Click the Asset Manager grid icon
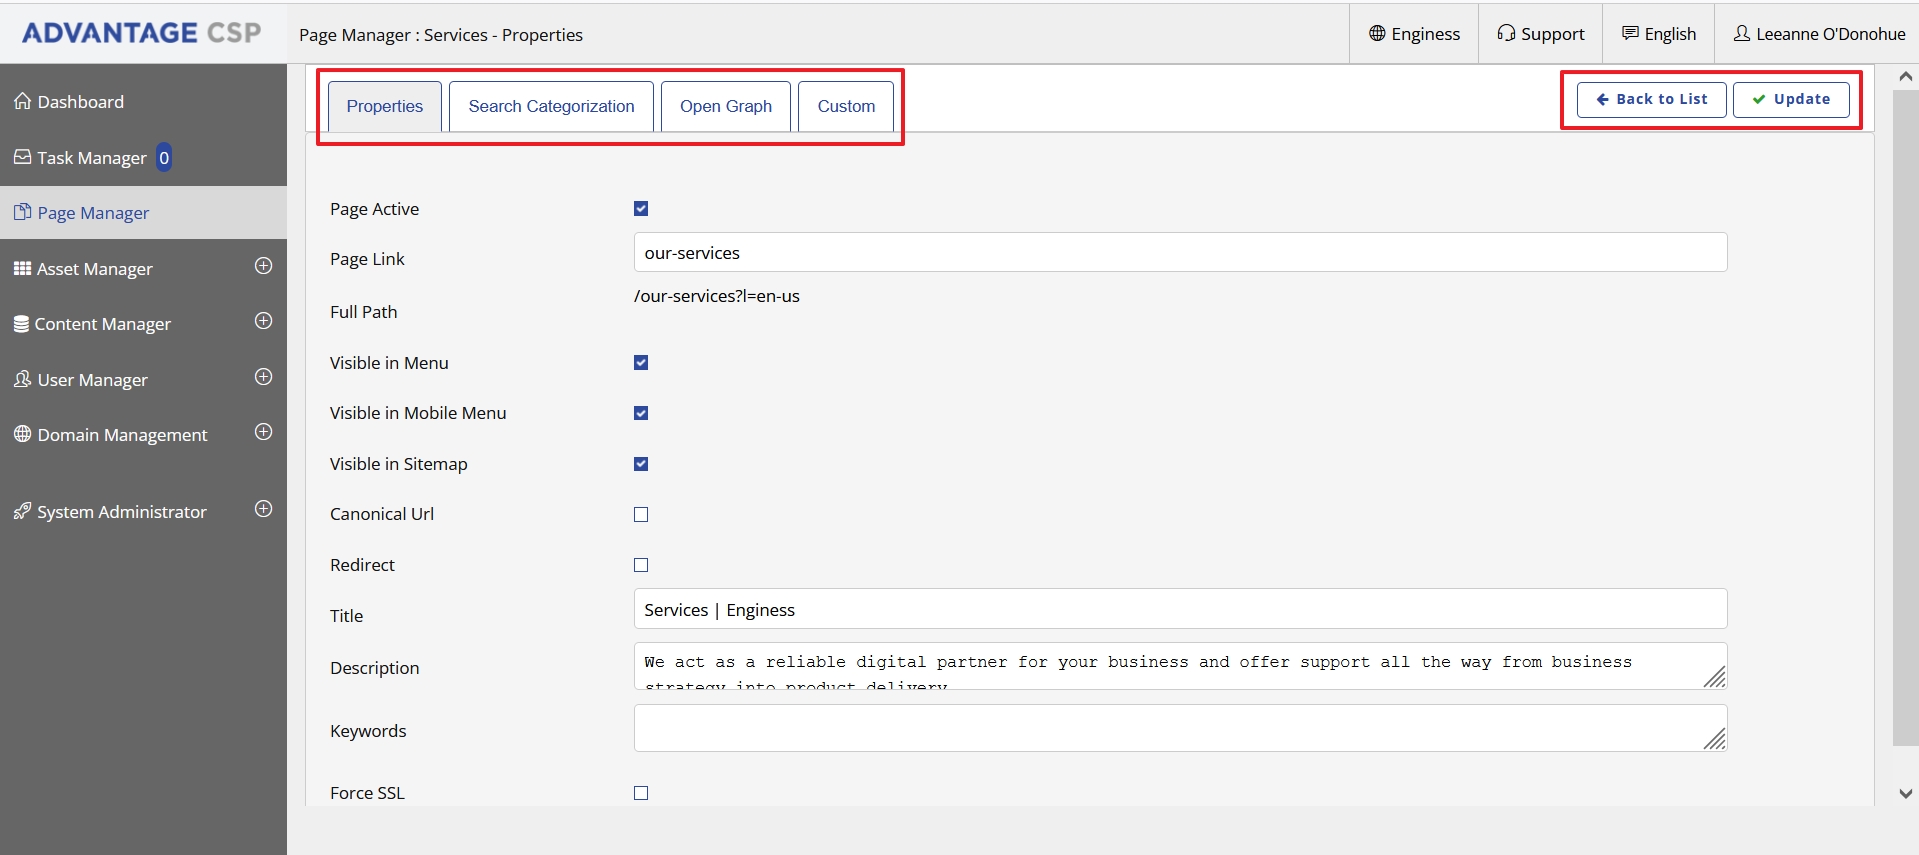The image size is (1919, 855). click(x=22, y=268)
